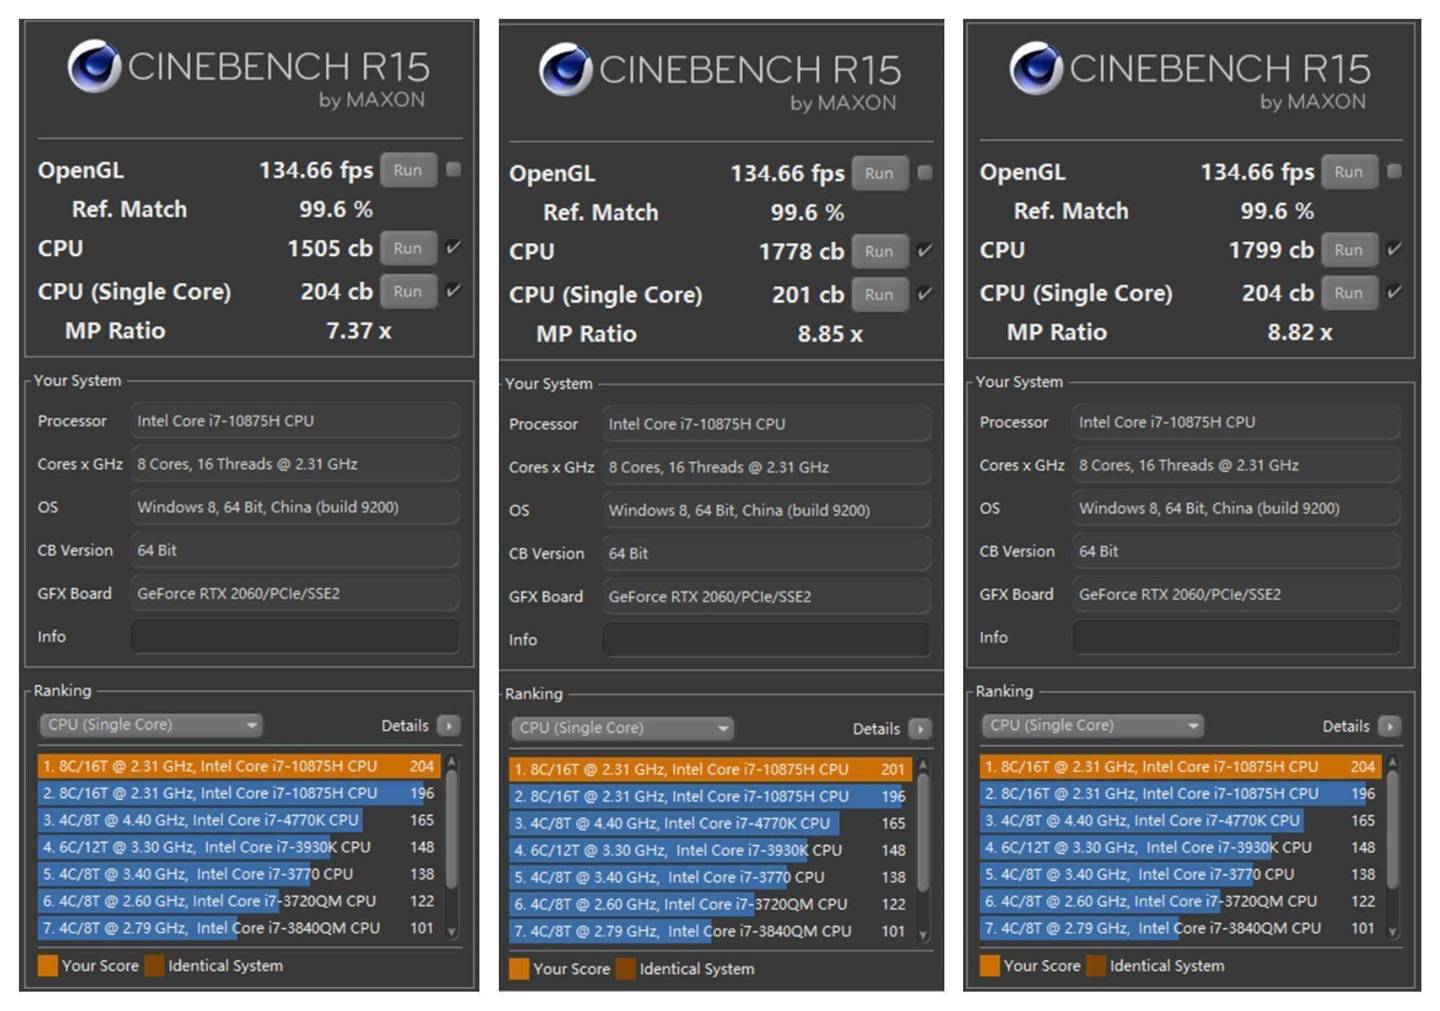This screenshot has height=1011, width=1440.
Task: Open ranking Details arrow in the 1799 cb window
Action: [1390, 726]
